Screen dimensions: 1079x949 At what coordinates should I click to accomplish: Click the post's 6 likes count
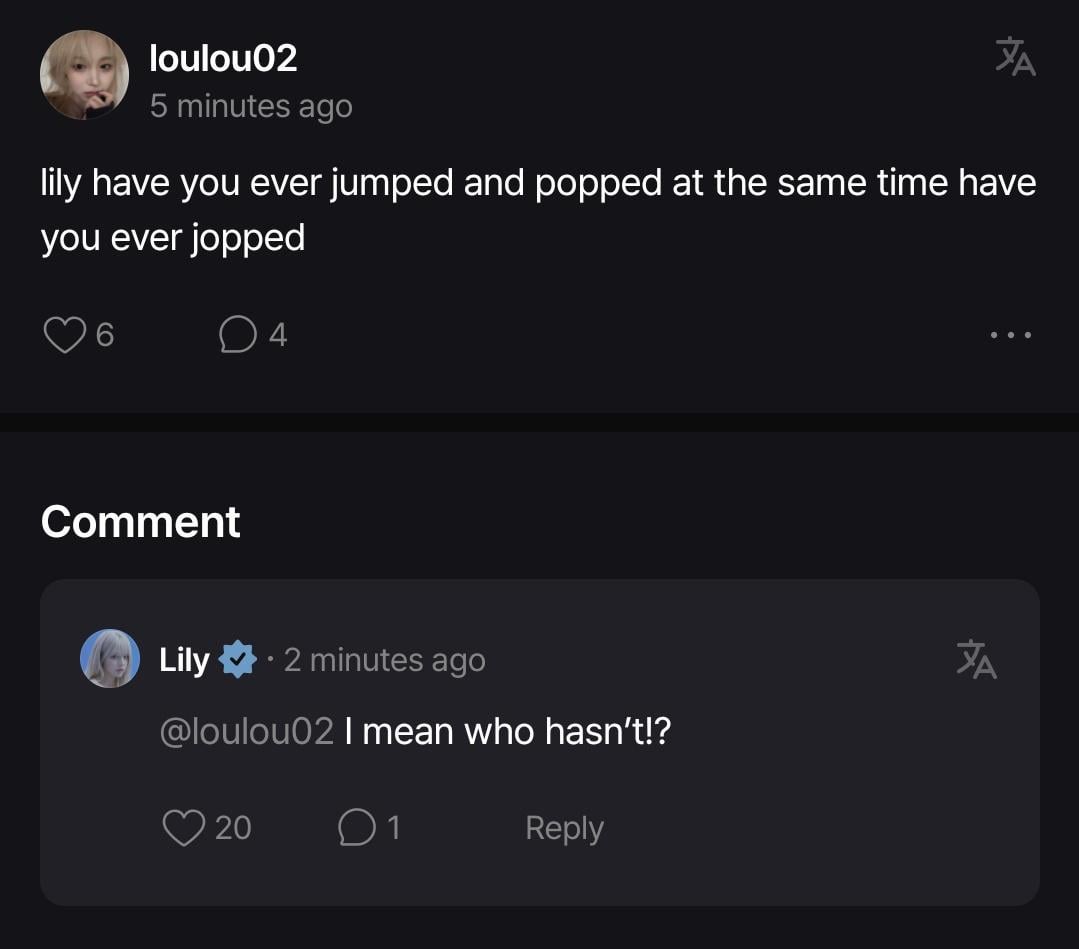click(x=105, y=335)
